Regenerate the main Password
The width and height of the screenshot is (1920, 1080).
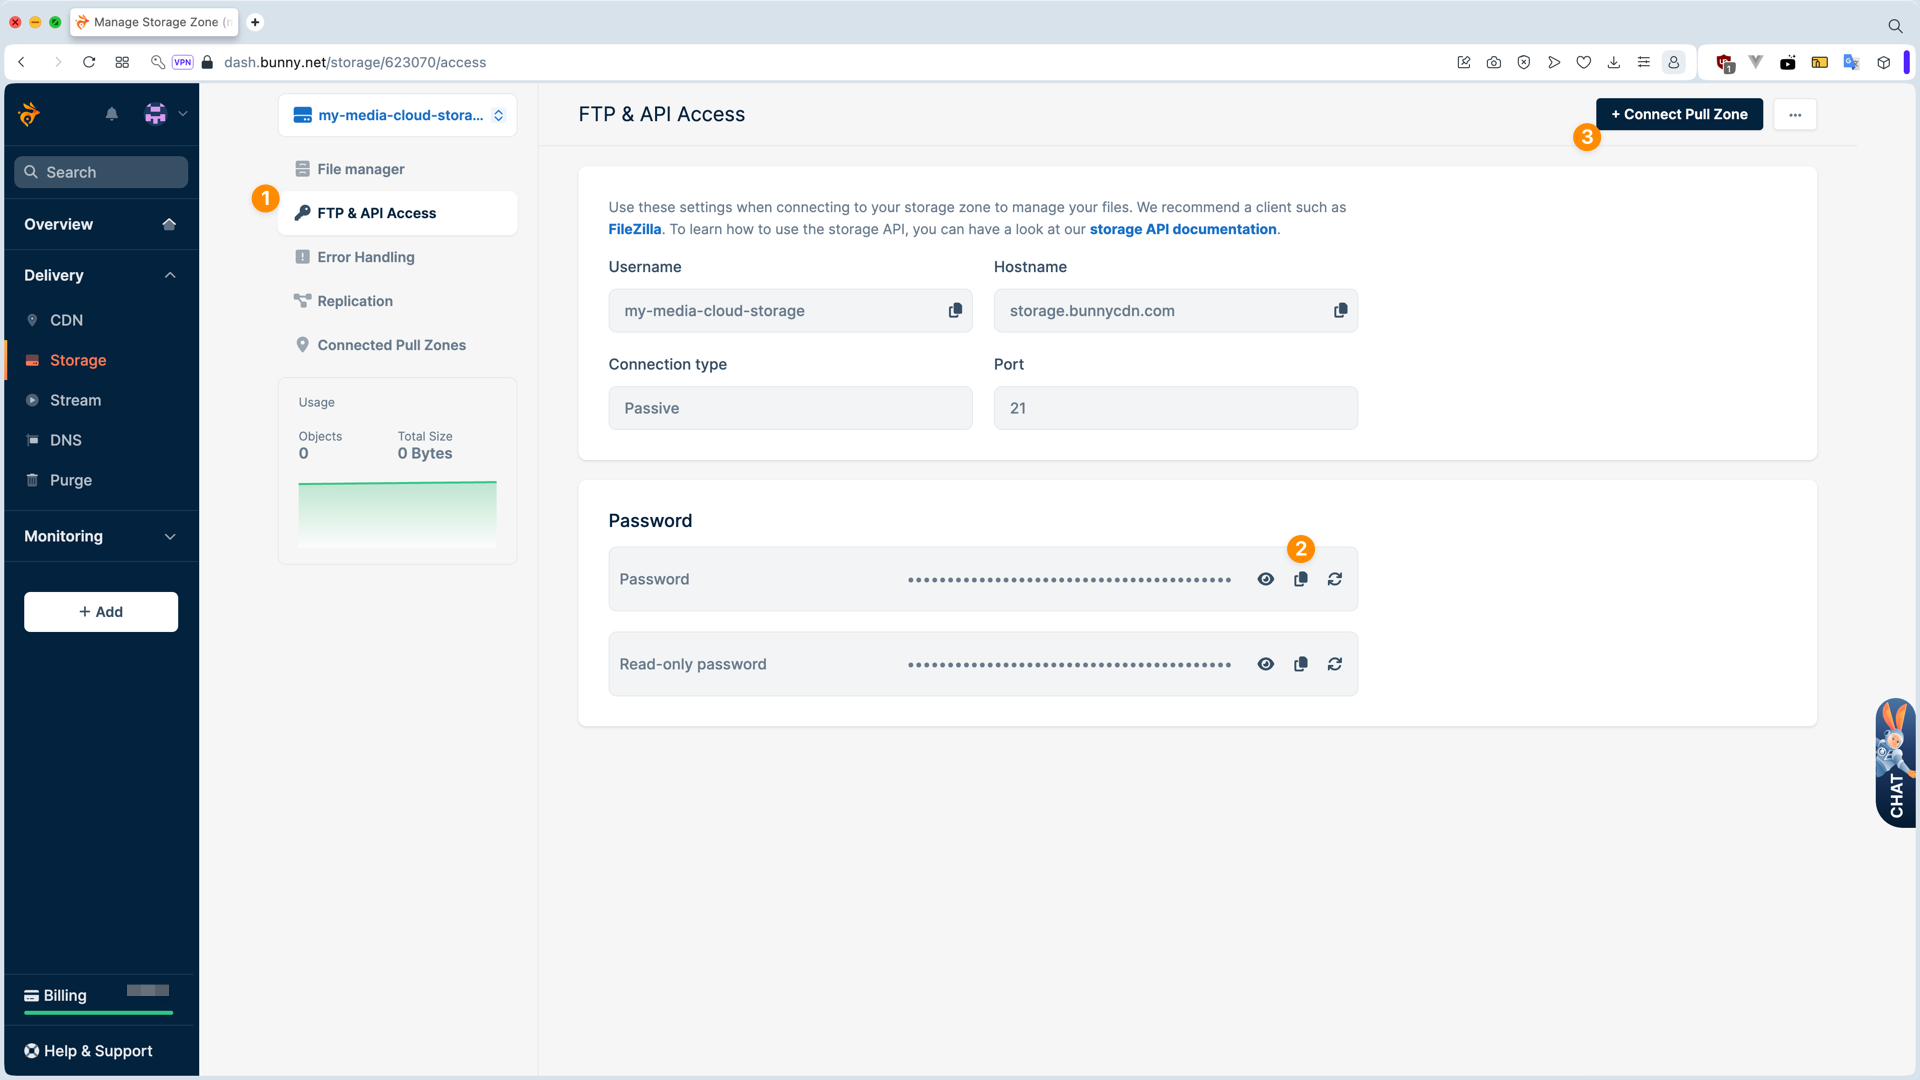click(x=1334, y=580)
